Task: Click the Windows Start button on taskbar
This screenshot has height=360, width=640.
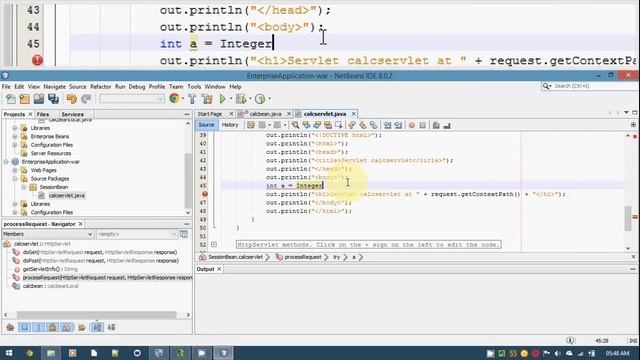Action: [9, 353]
